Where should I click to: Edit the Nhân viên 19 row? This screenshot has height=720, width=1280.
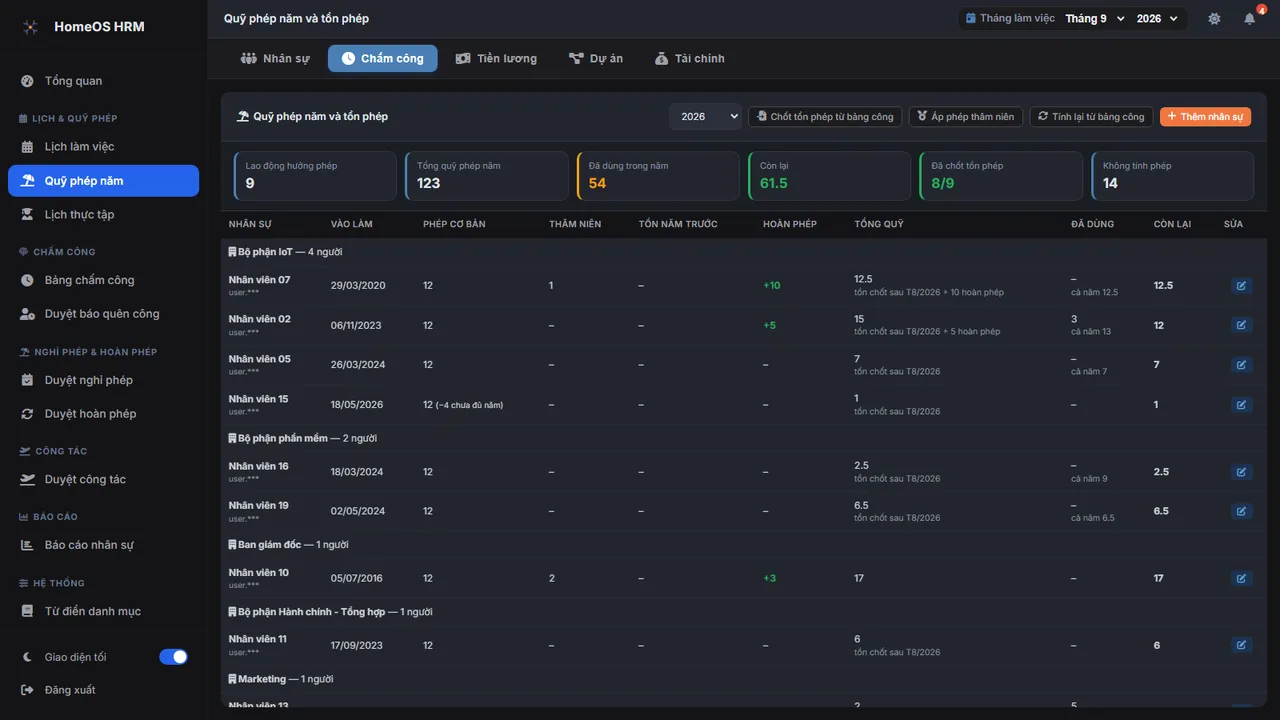point(1241,511)
